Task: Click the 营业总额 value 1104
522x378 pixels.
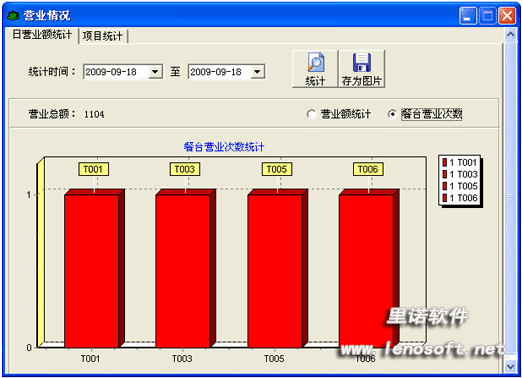Action: (x=94, y=115)
